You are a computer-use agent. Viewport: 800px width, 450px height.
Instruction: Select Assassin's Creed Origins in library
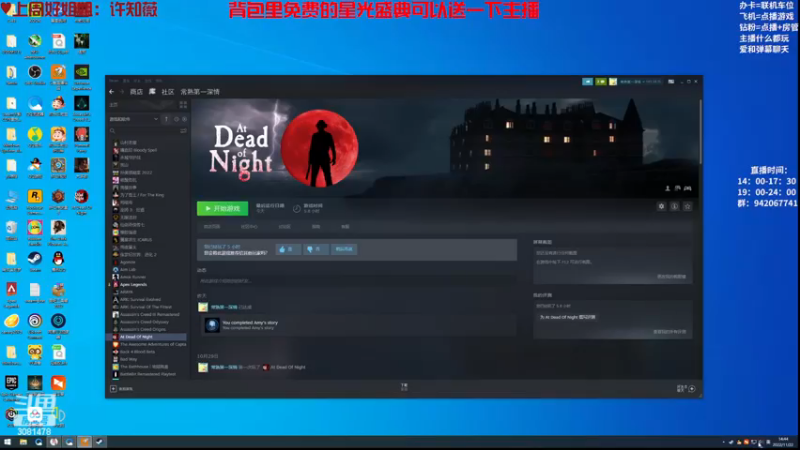142,330
